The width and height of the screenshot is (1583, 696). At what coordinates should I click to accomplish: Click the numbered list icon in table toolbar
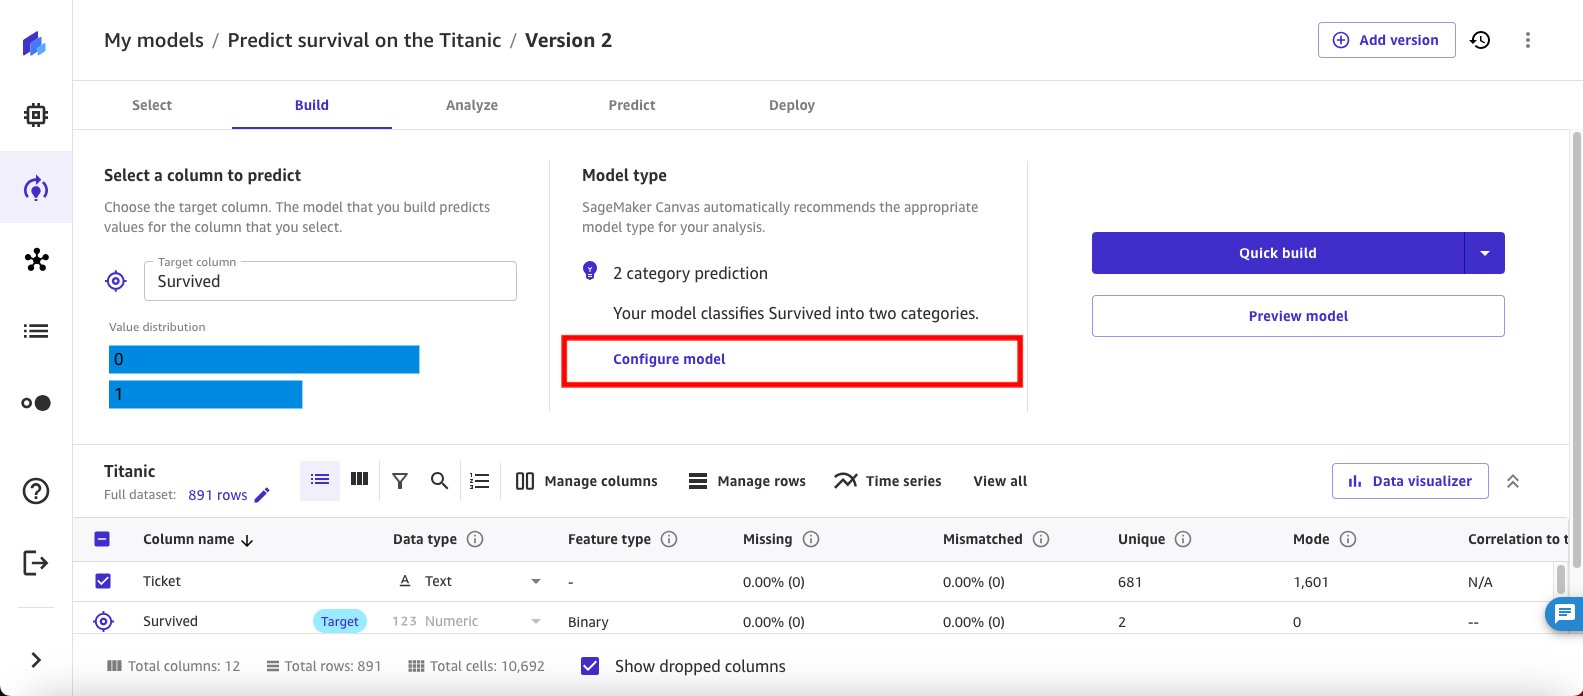(x=480, y=481)
